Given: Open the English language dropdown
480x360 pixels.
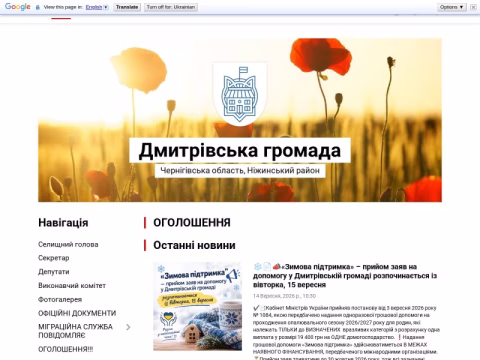Looking at the screenshot, I should click(97, 7).
